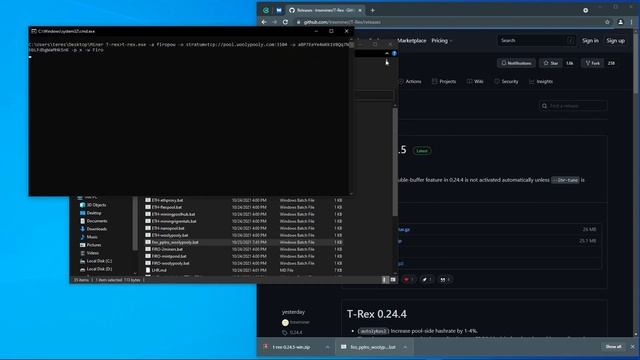Click the 0.24.4 tag icon link
640x360 pixels.
[x=293, y=333]
